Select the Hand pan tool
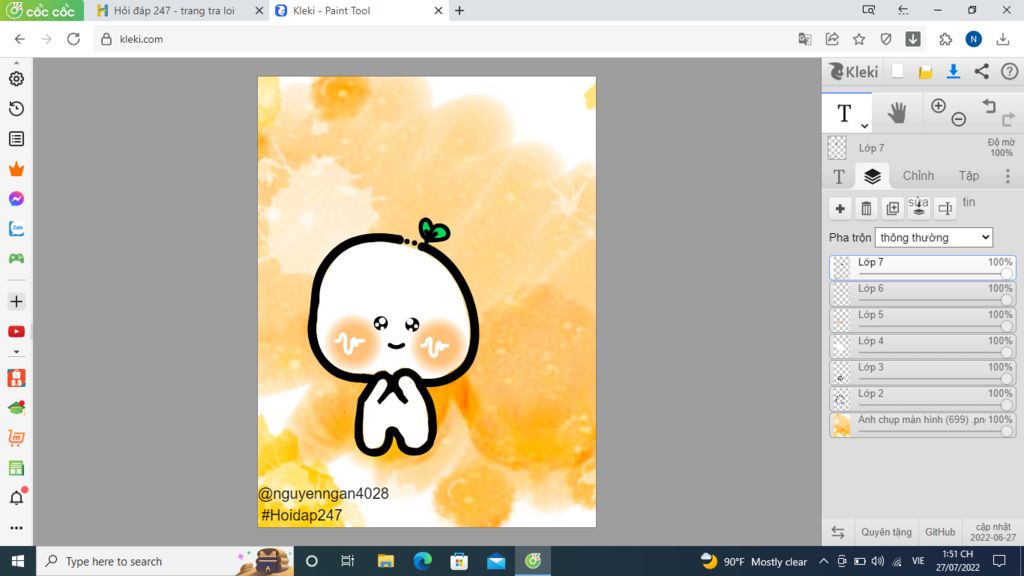1024x576 pixels. (x=897, y=113)
